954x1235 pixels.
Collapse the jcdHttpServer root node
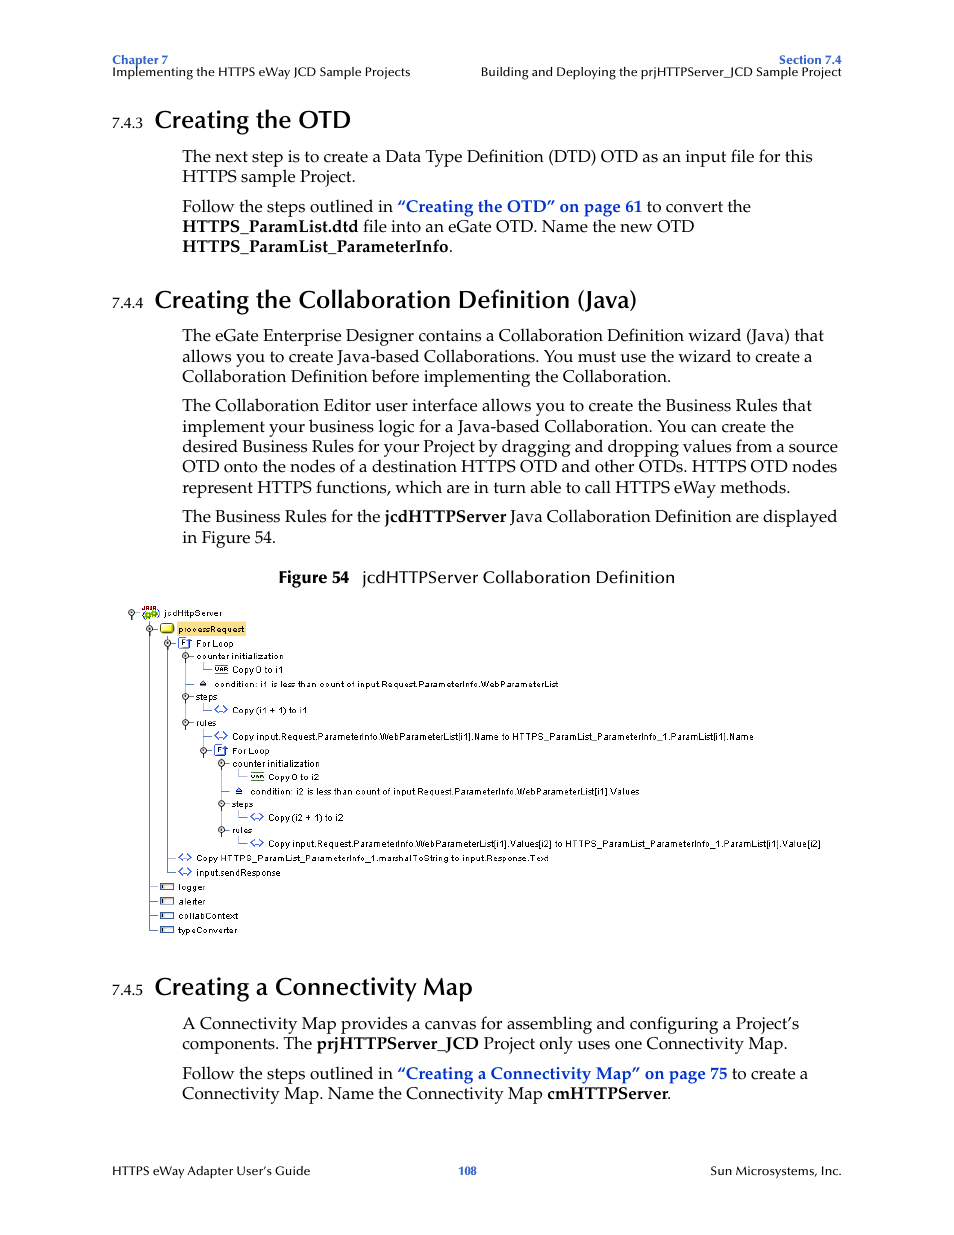131,613
